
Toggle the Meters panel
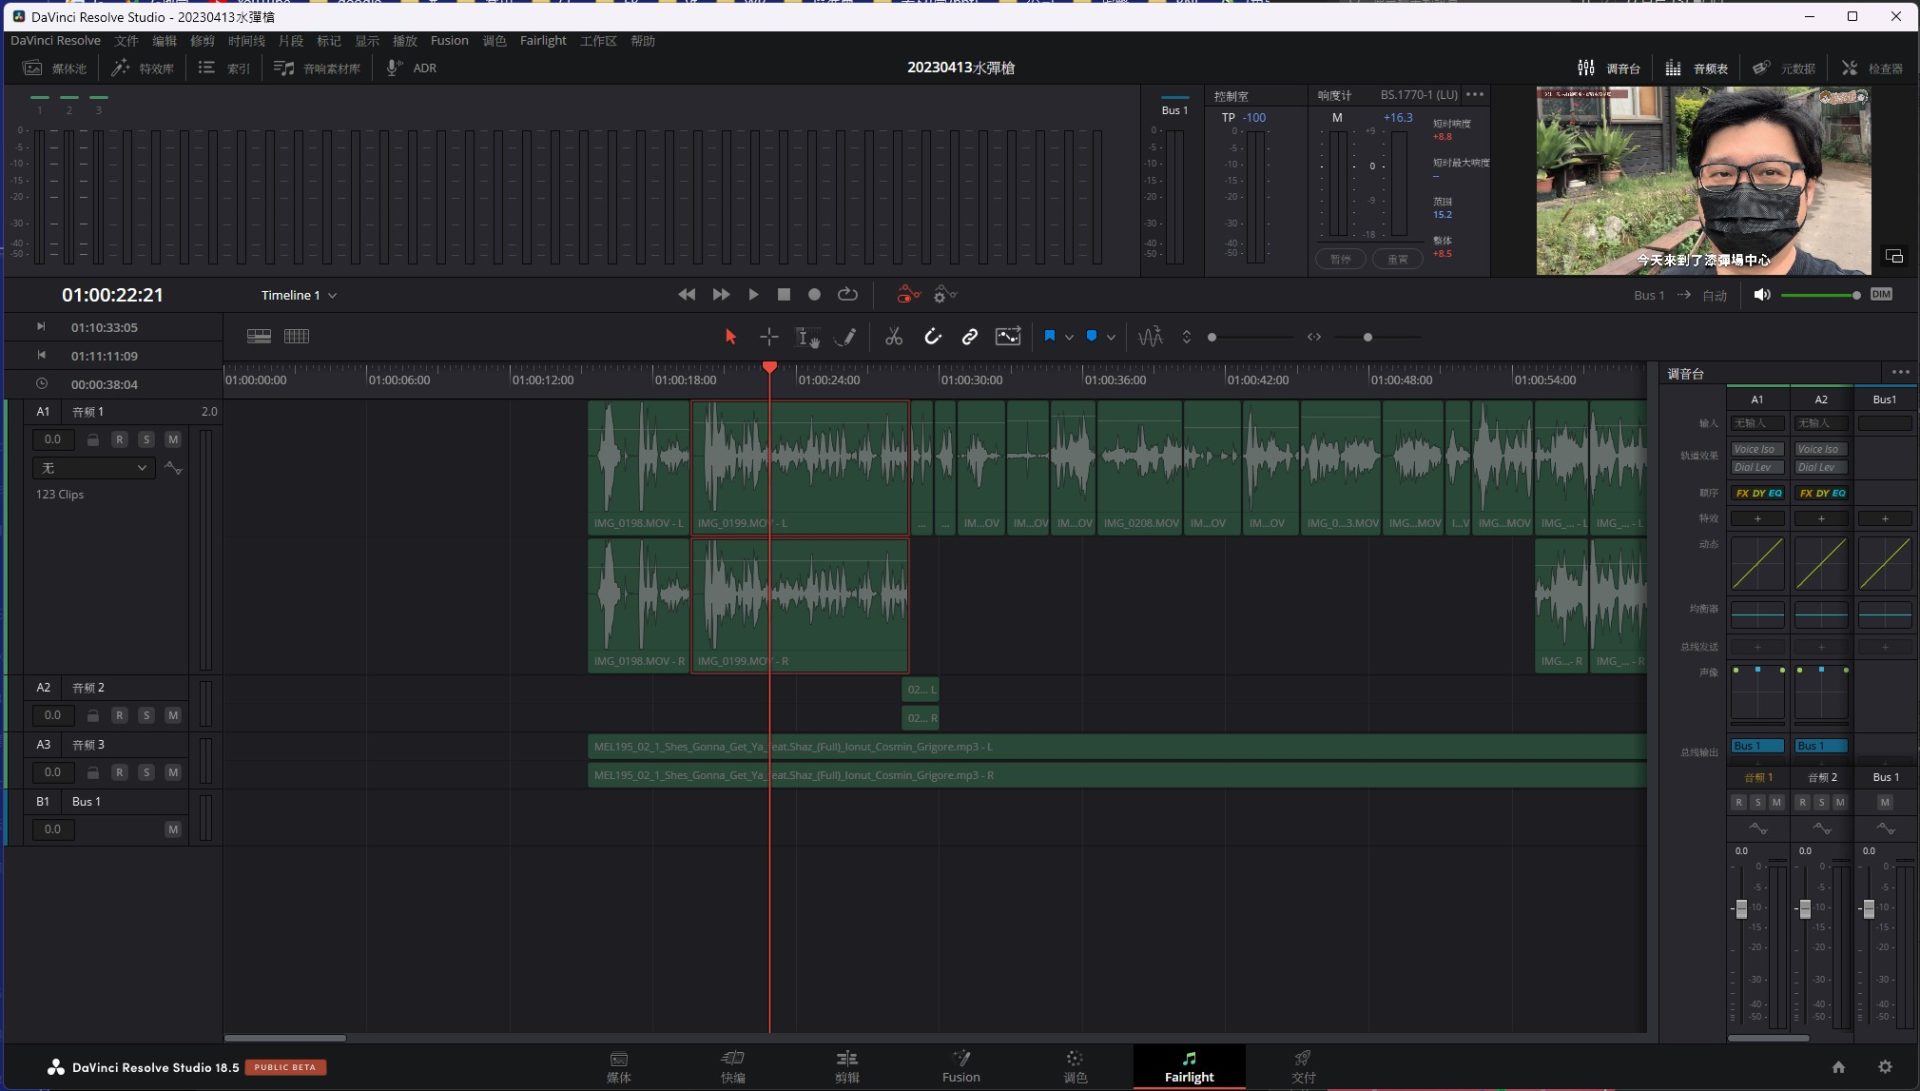click(x=1697, y=68)
